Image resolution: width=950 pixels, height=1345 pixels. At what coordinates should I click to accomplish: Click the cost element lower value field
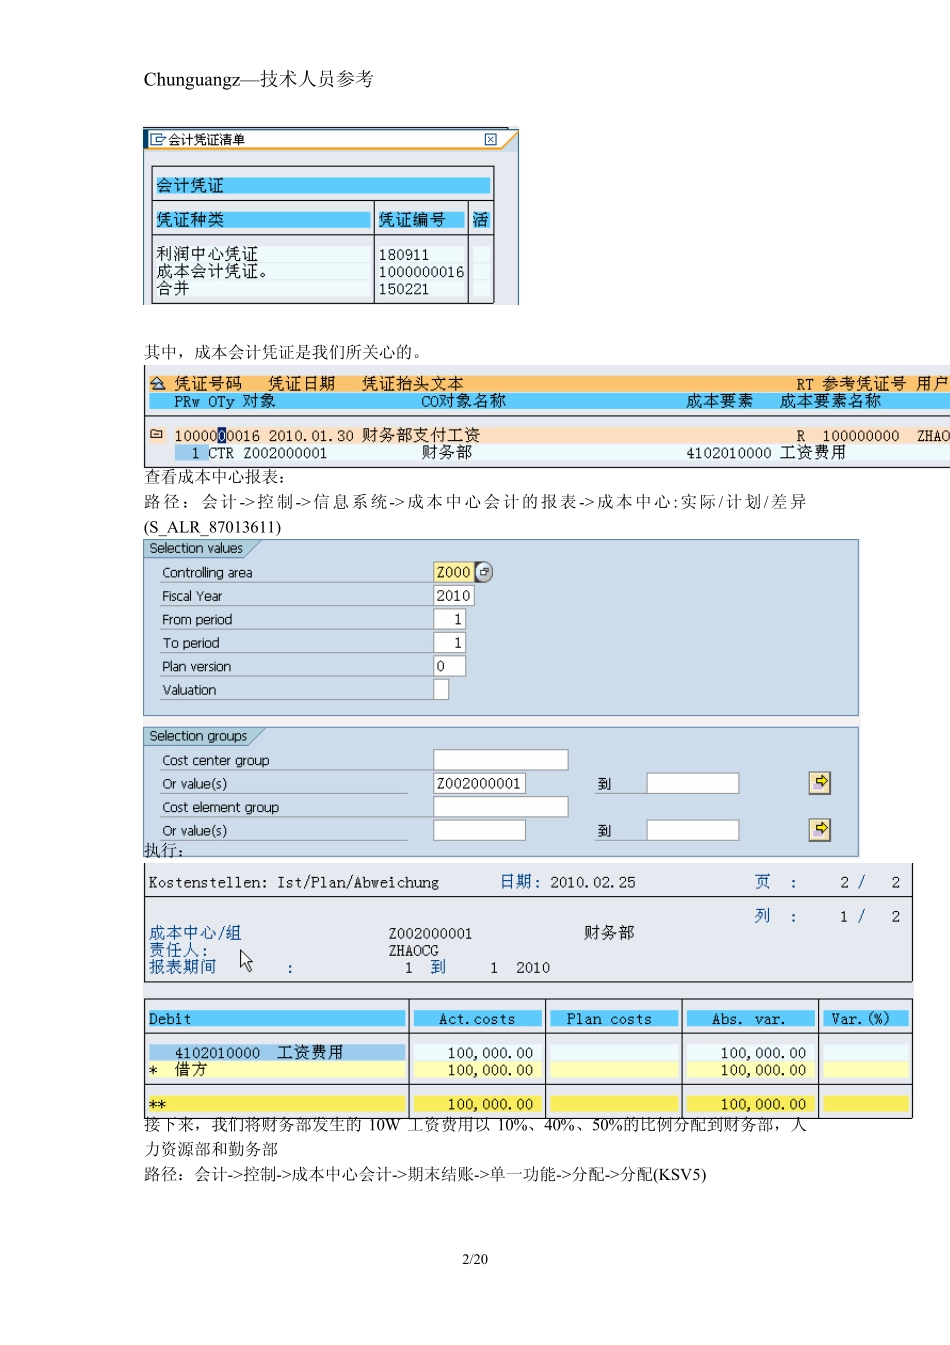pyautogui.click(x=479, y=830)
